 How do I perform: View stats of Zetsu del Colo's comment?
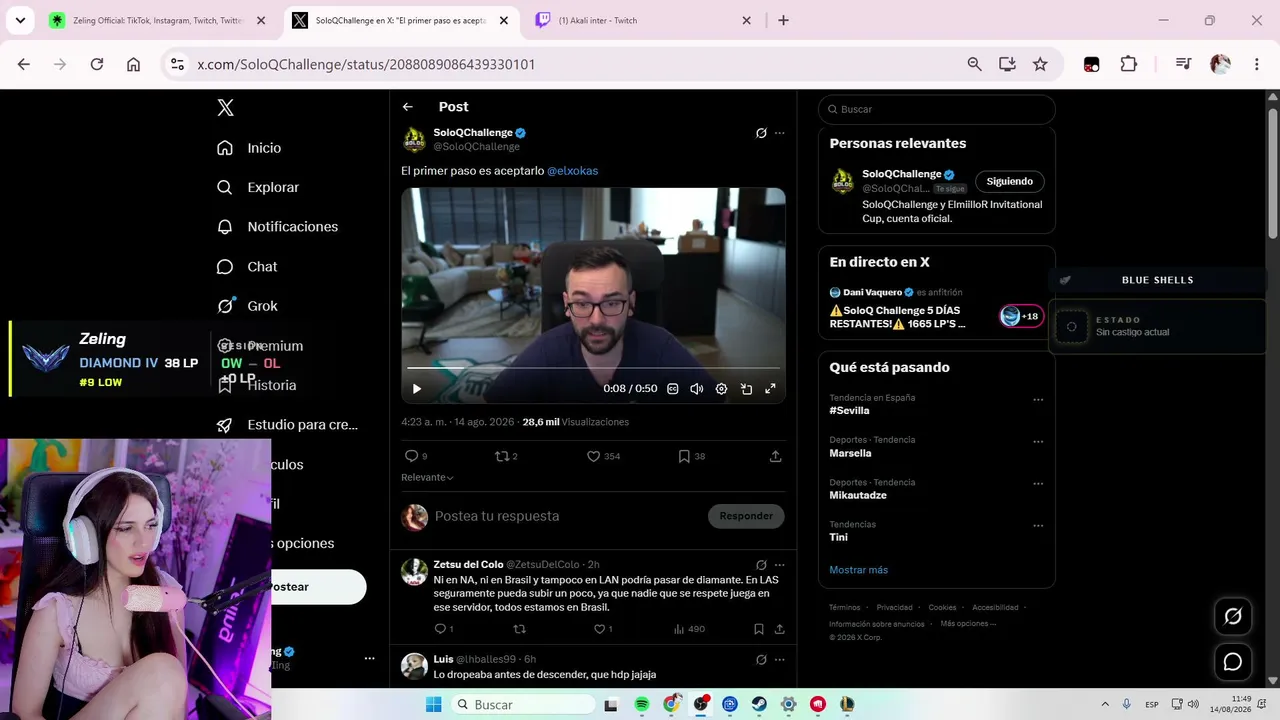coord(689,629)
